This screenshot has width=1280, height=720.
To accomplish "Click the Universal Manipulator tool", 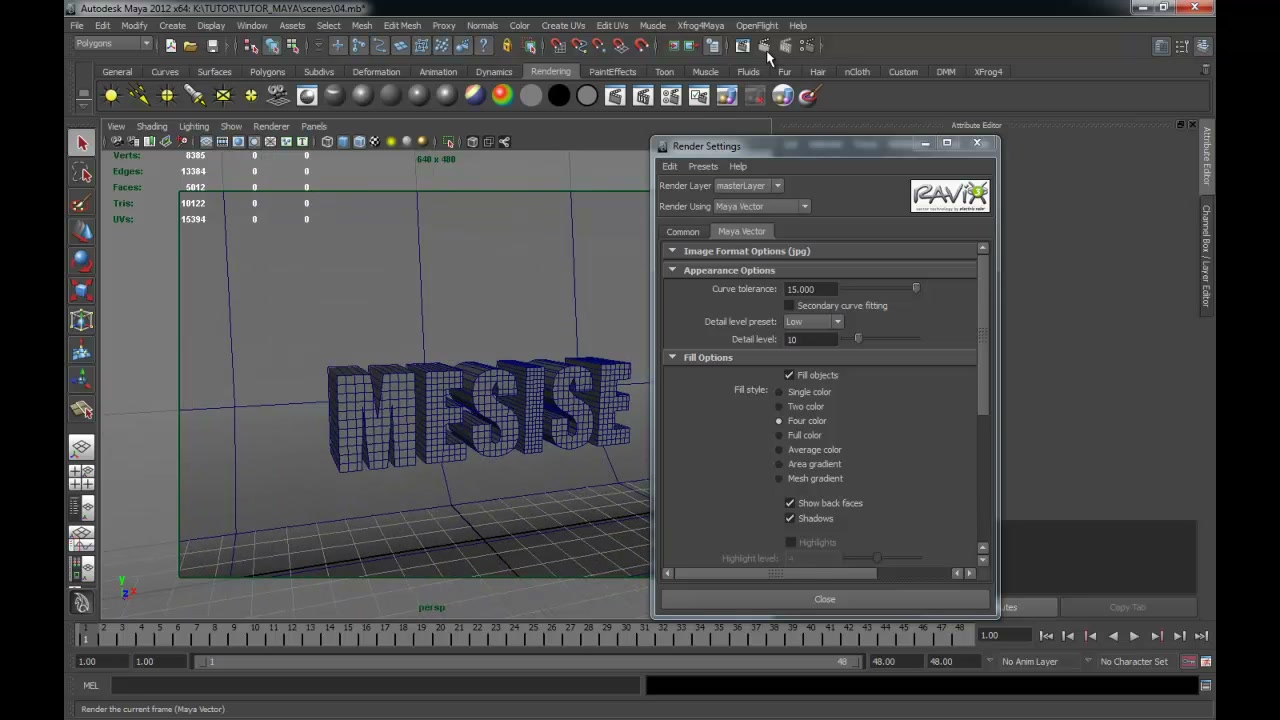I will (x=82, y=320).
